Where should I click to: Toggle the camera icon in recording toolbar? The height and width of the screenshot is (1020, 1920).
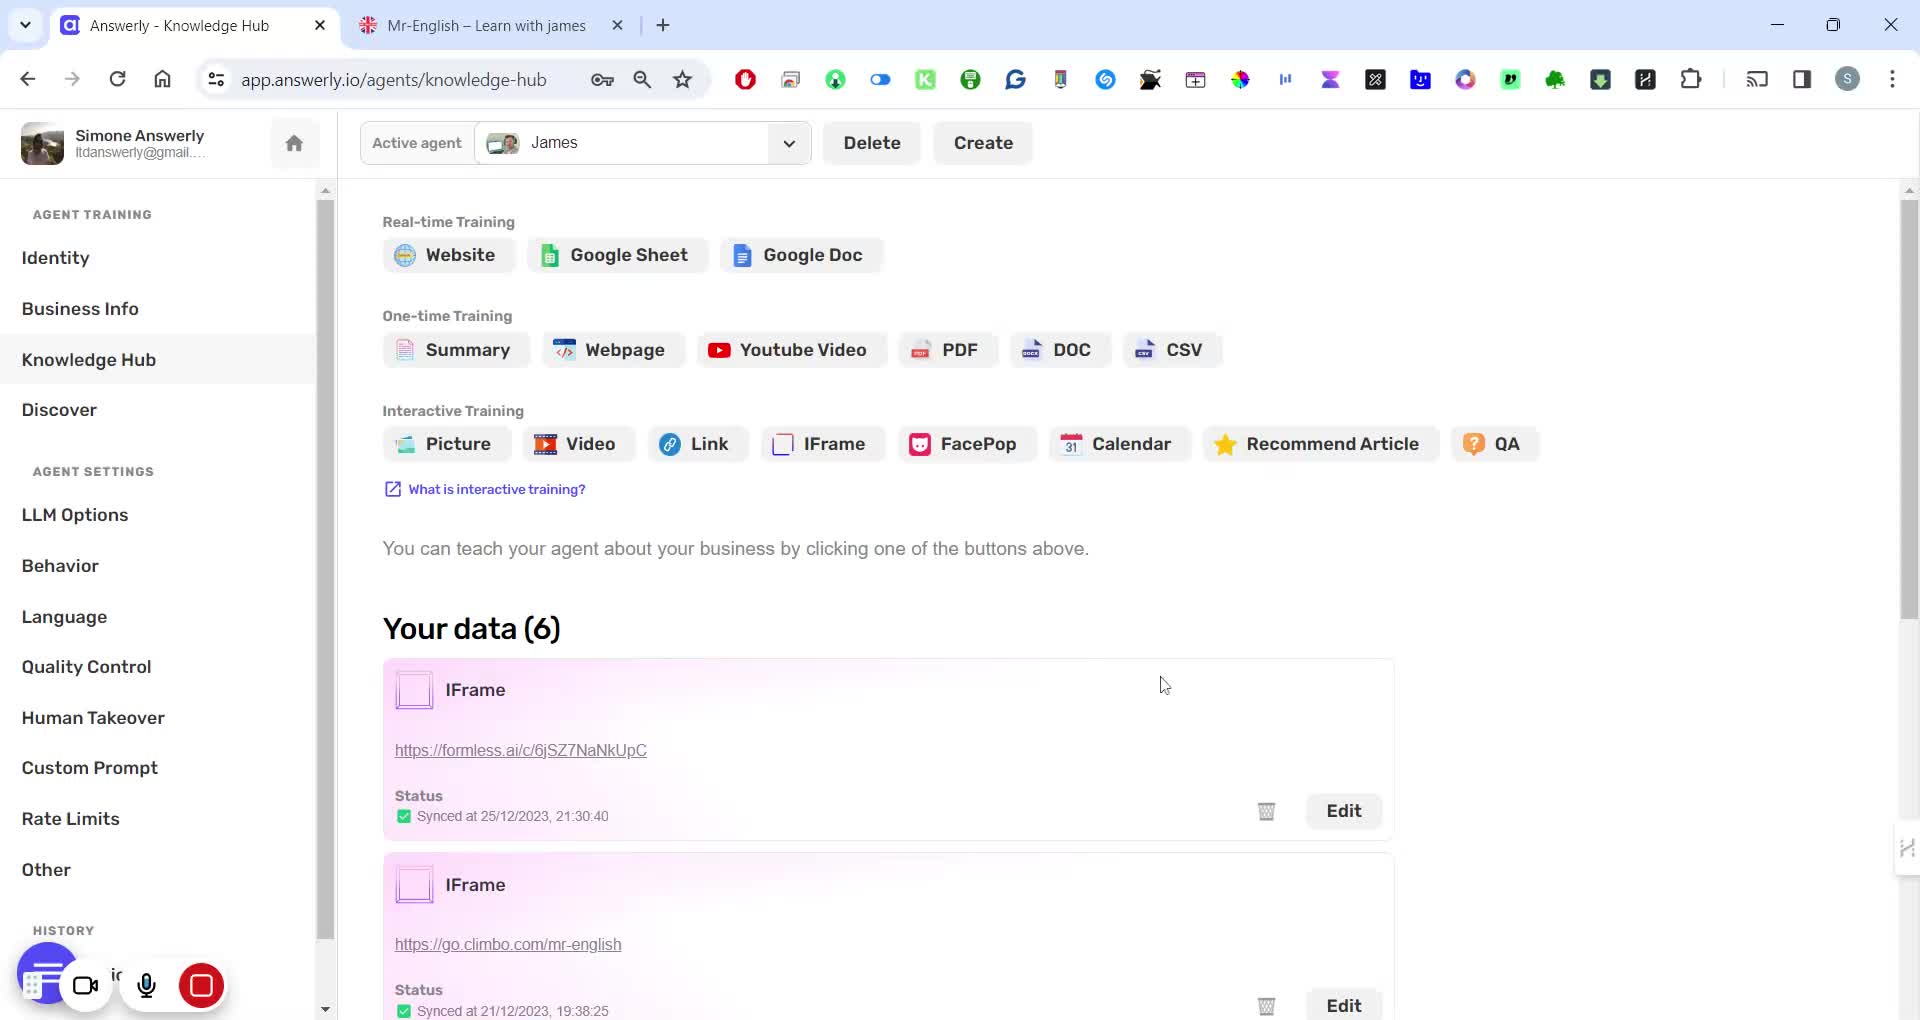(x=86, y=986)
